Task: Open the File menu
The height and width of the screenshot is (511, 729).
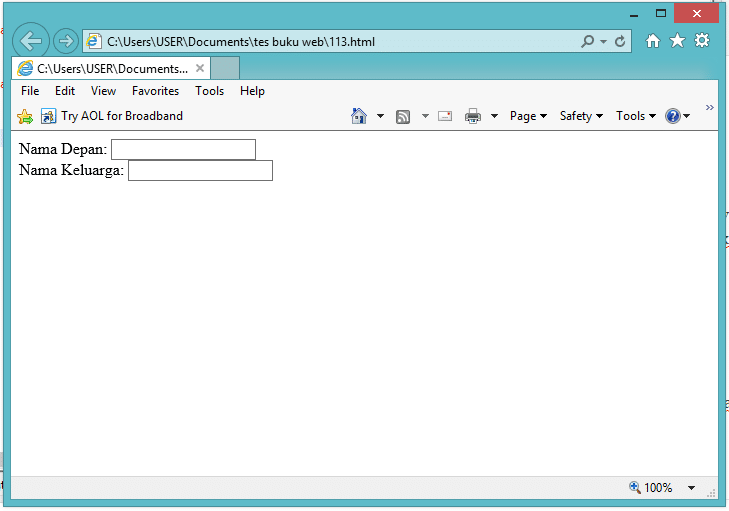Action: [30, 91]
